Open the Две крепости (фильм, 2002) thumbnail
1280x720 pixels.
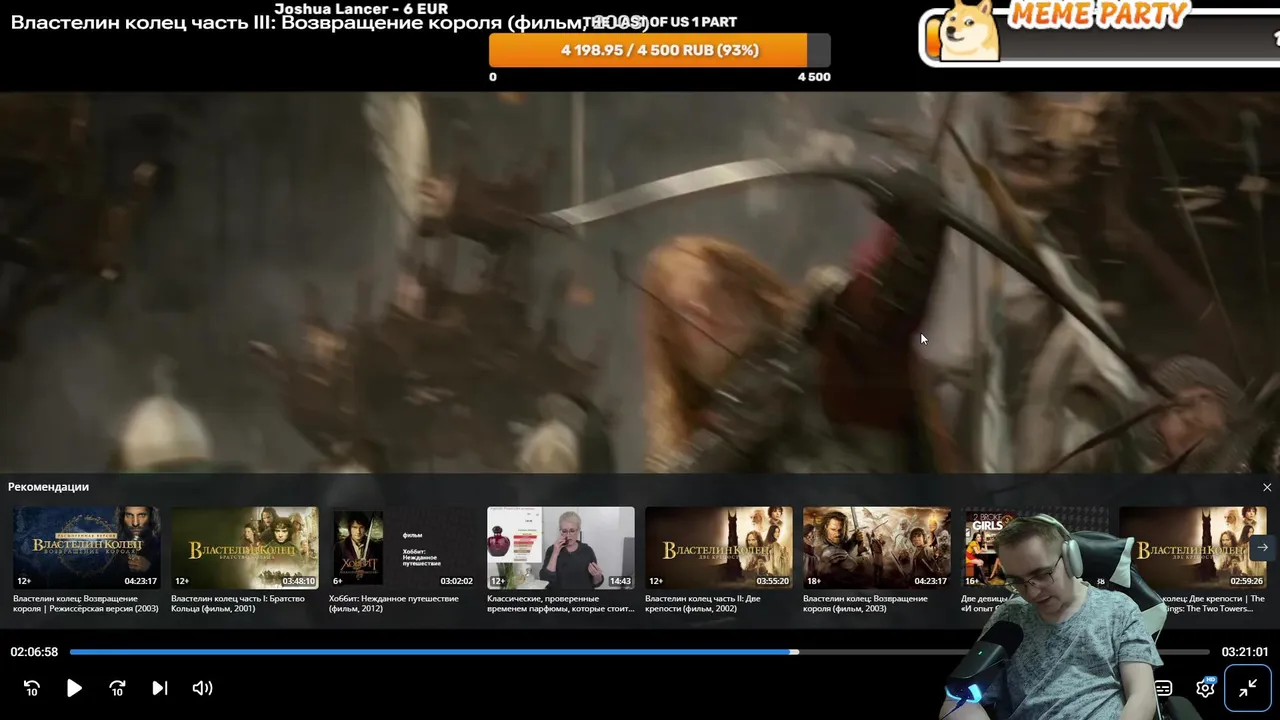pyautogui.click(x=719, y=547)
